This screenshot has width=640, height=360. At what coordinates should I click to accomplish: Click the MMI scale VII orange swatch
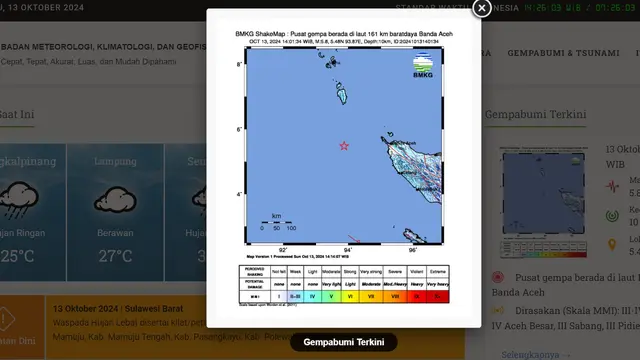(371, 297)
